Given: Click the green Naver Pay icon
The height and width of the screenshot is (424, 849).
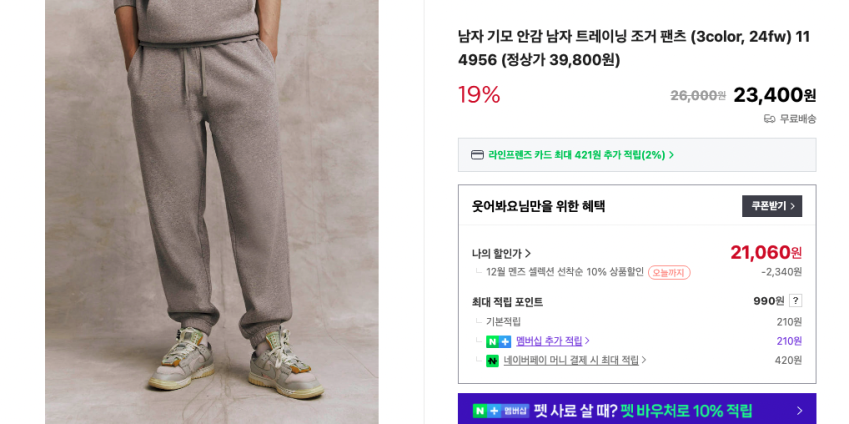Looking at the screenshot, I should pos(492,361).
